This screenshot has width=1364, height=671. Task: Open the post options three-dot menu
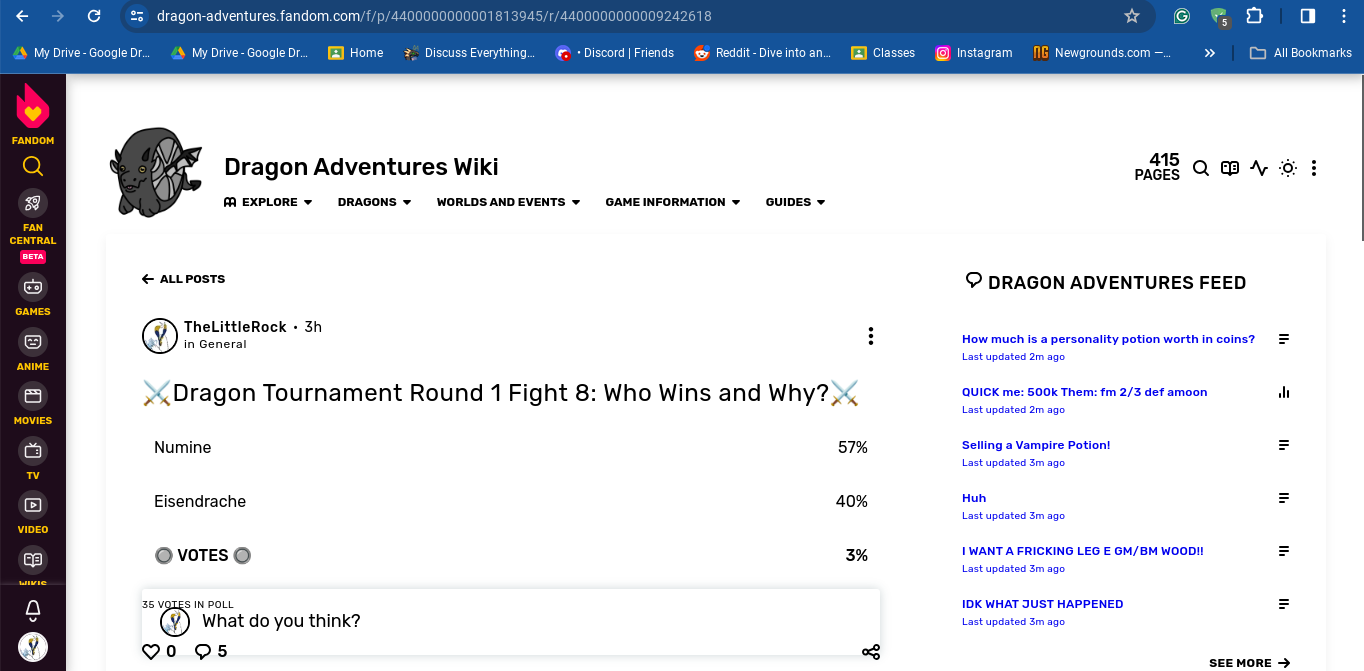[x=871, y=336]
